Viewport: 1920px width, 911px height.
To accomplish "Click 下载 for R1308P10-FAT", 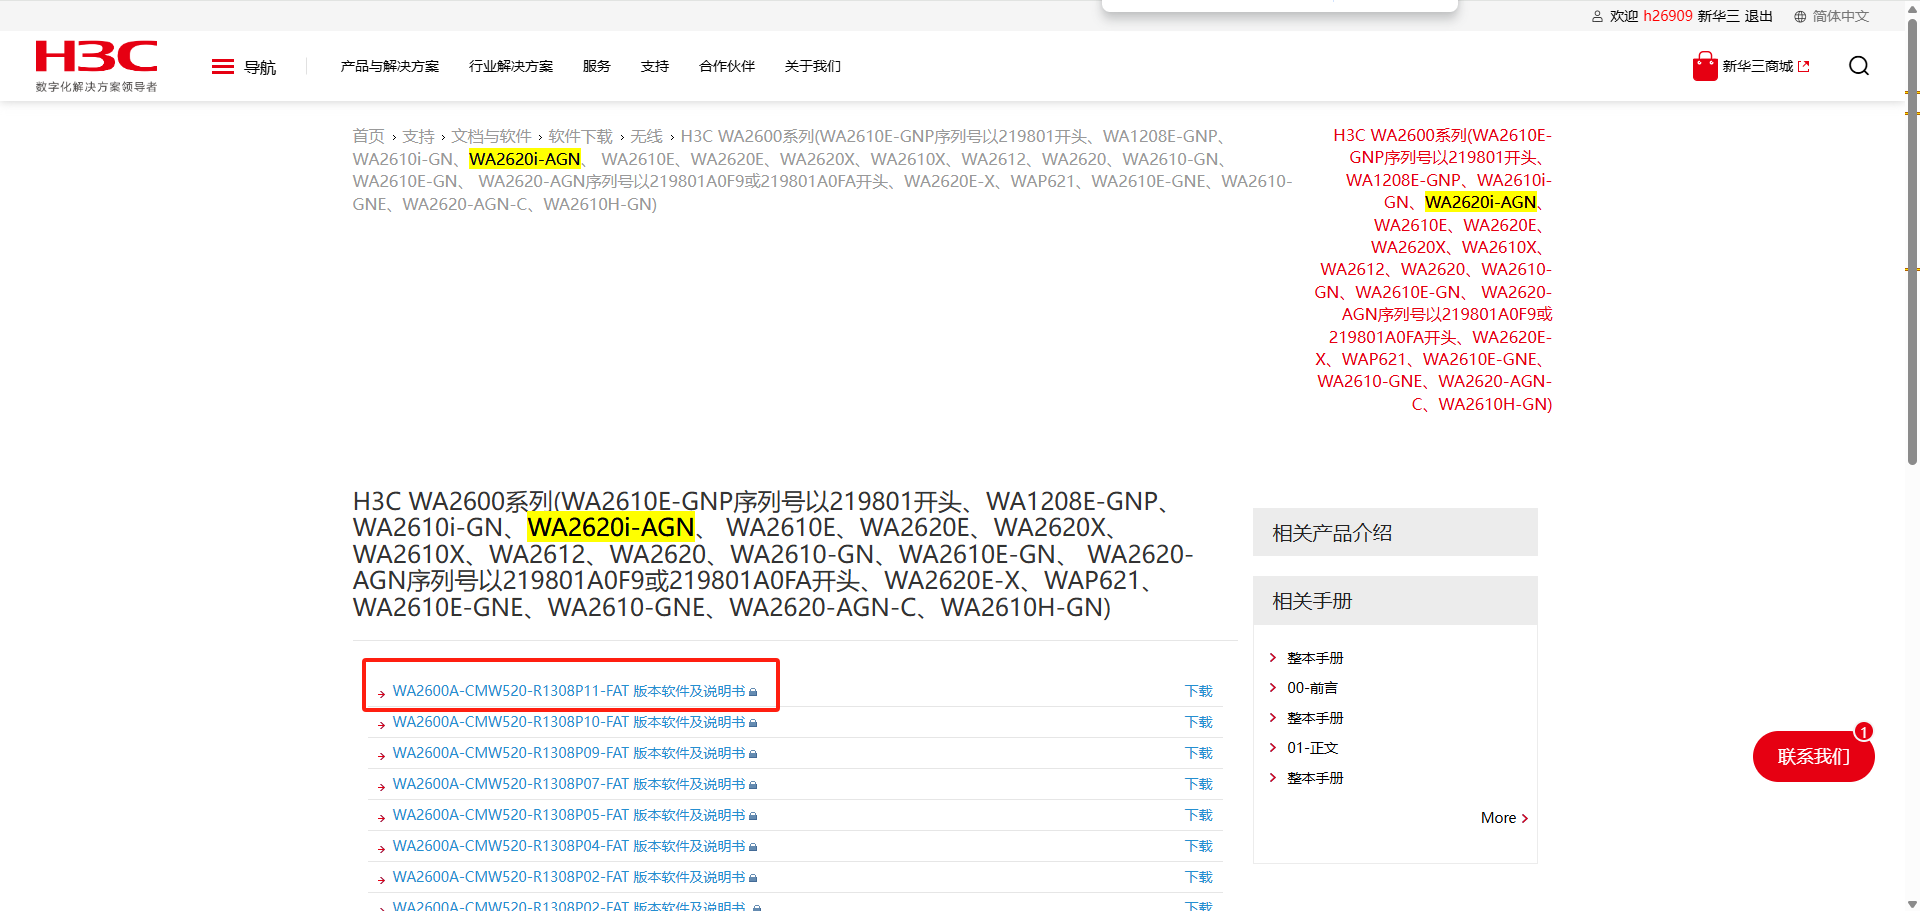I will (1198, 722).
